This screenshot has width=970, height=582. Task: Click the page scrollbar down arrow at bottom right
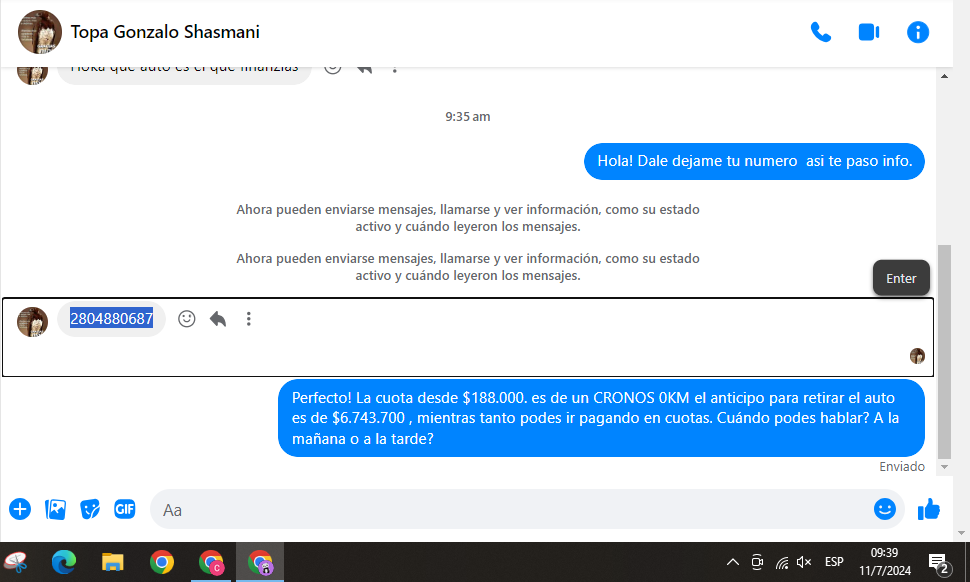pyautogui.click(x=961, y=533)
